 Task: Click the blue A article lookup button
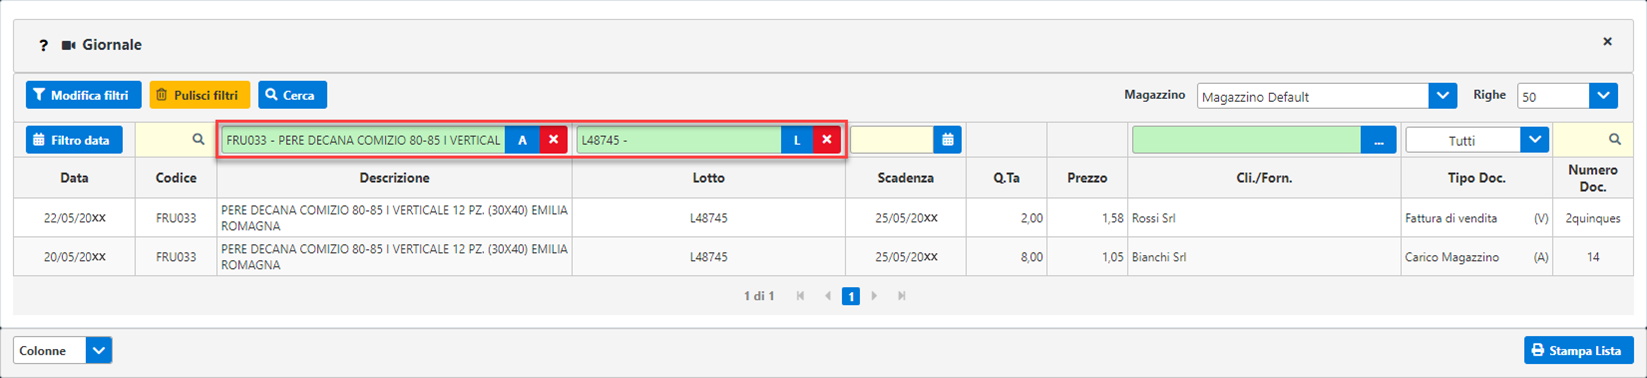[x=522, y=140]
